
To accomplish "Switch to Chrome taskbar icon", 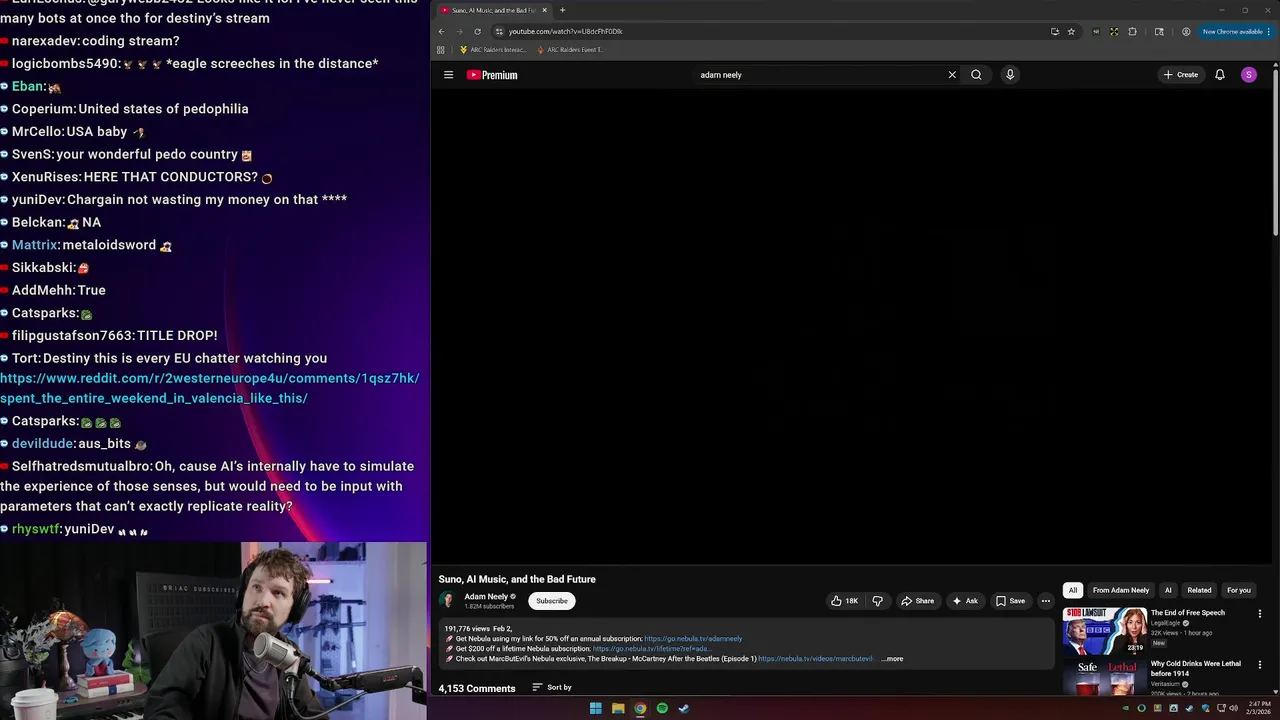I will point(640,709).
